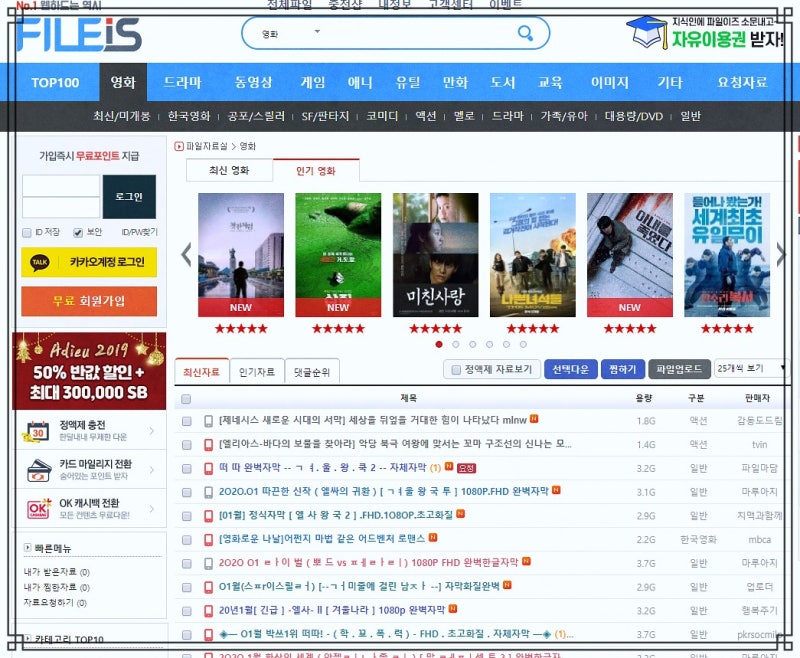Go to the first carousel page dot
This screenshot has height=658, width=800.
[439, 344]
